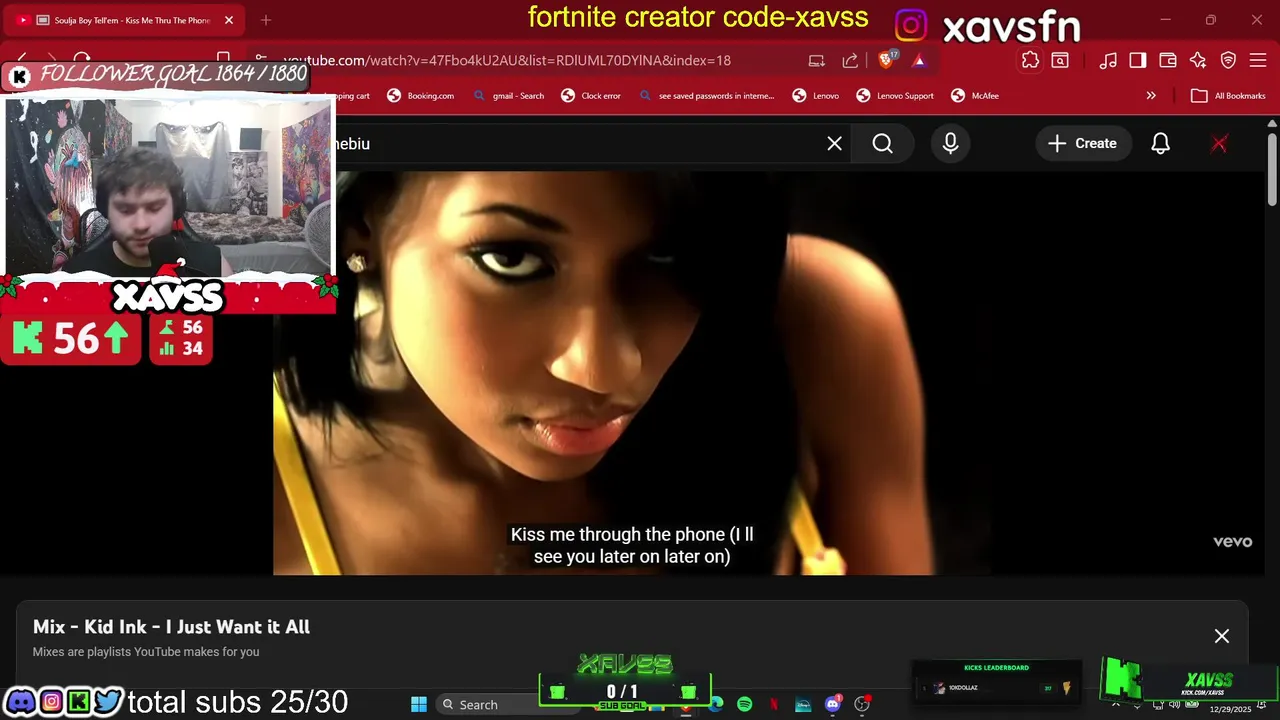Click the playing music video area
Image resolution: width=1280 pixels, height=720 pixels.
pyautogui.click(x=770, y=372)
